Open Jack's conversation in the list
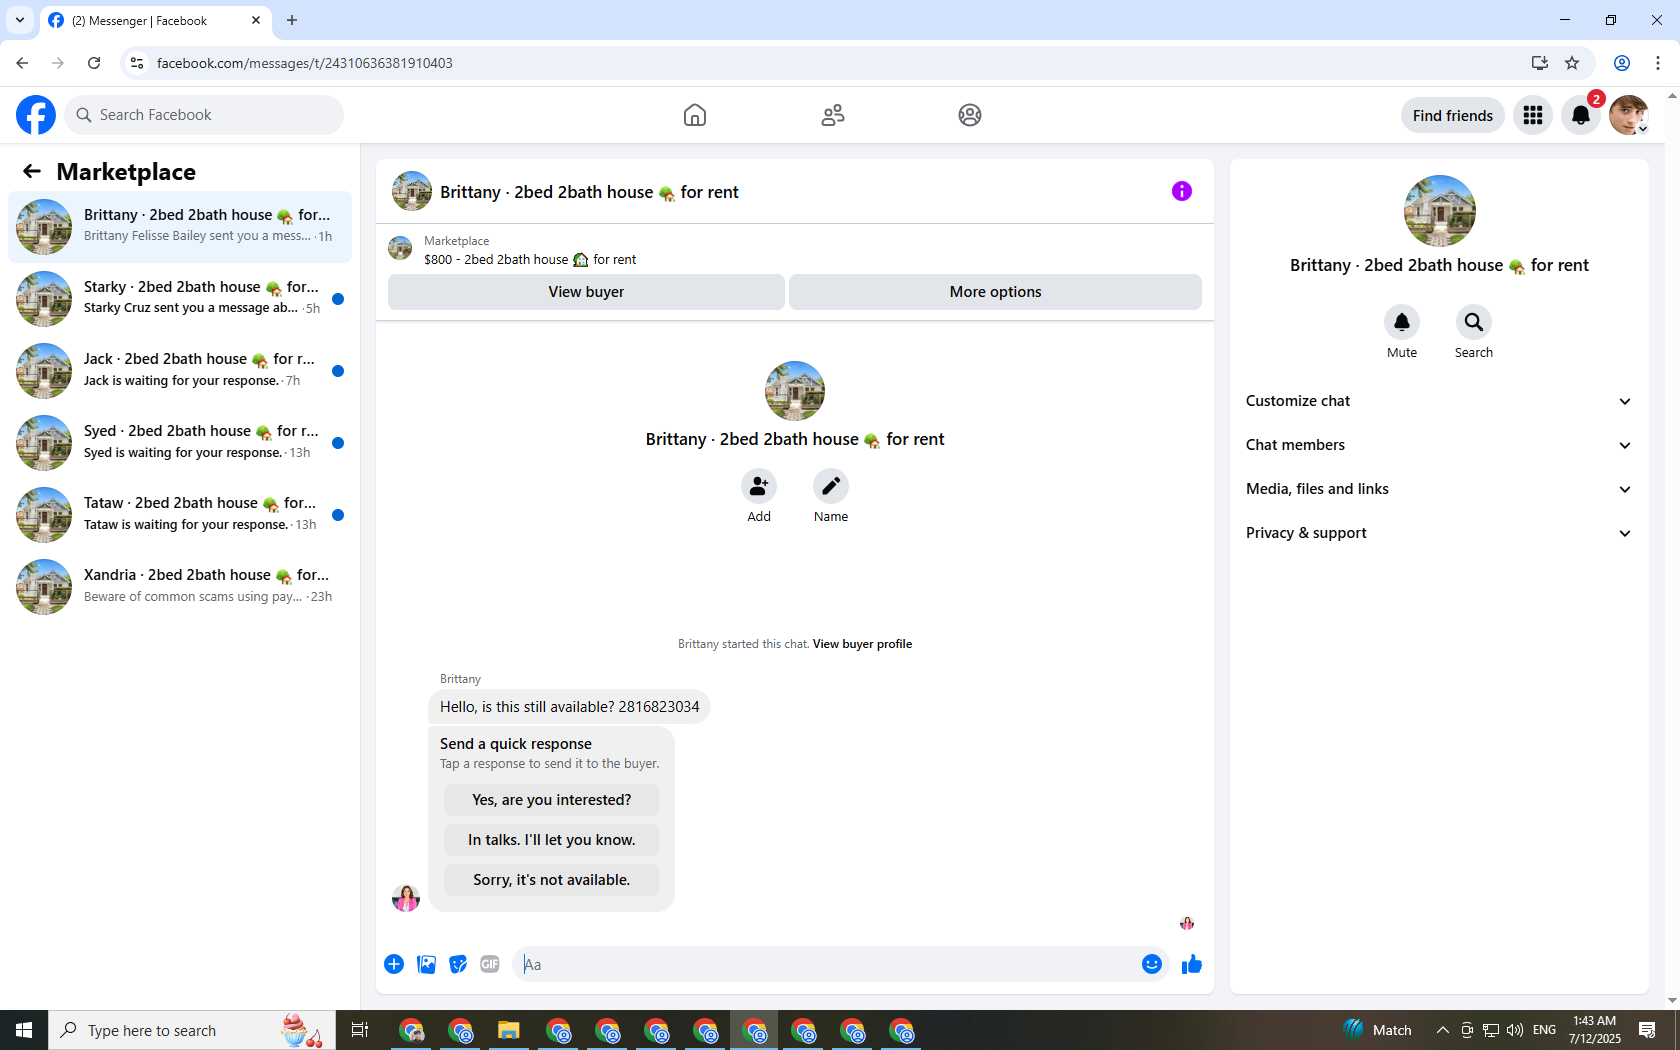1680x1050 pixels. (x=180, y=371)
